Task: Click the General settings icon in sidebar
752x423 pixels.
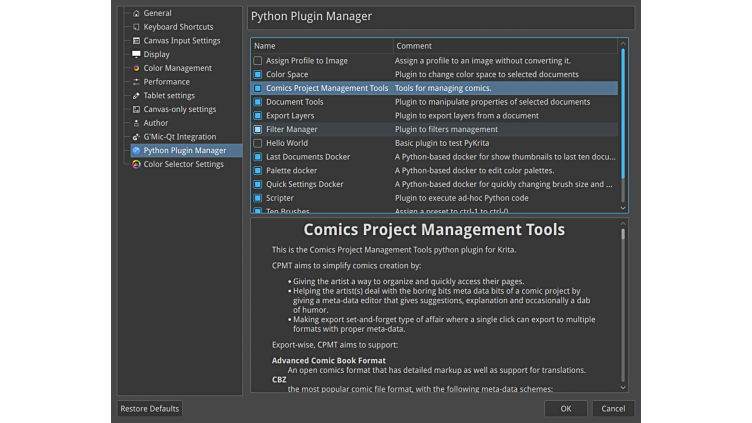Action: pyautogui.click(x=136, y=13)
